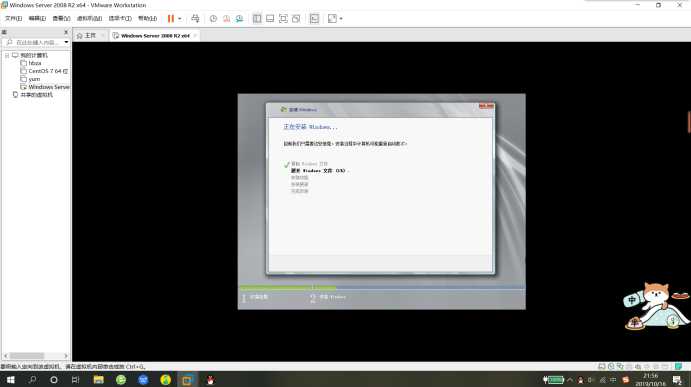Open the red app icon on taskbar
Screen dimensions: 691x387
point(210,380)
